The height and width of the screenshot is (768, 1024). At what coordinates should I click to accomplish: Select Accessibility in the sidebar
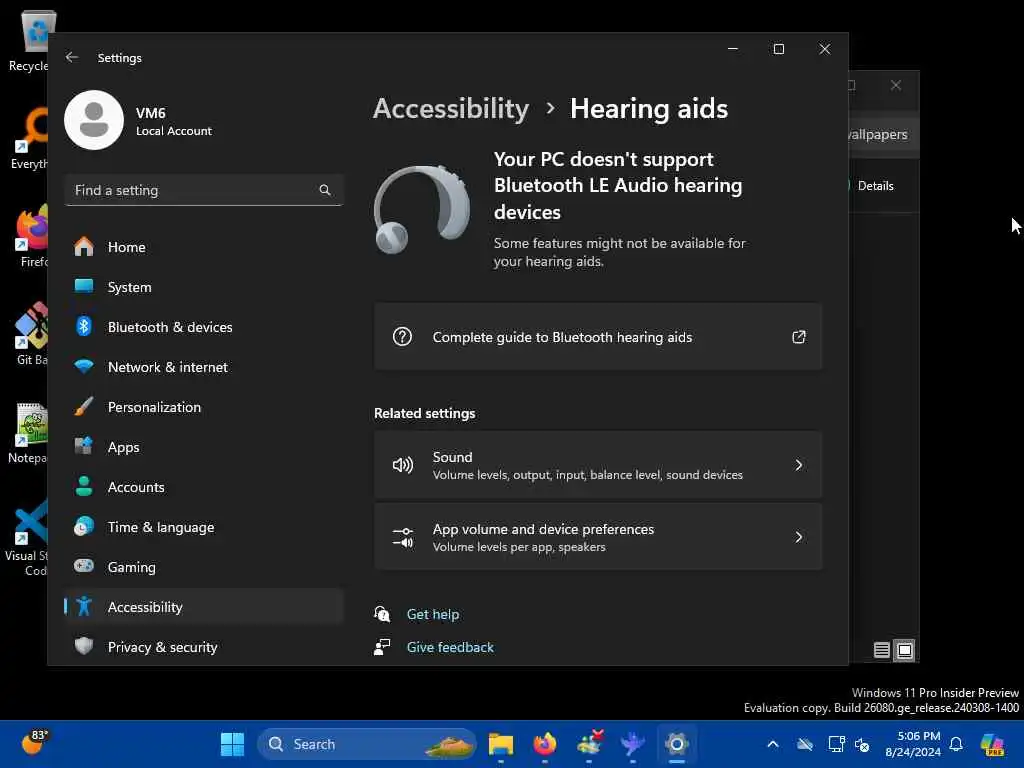tap(204, 607)
